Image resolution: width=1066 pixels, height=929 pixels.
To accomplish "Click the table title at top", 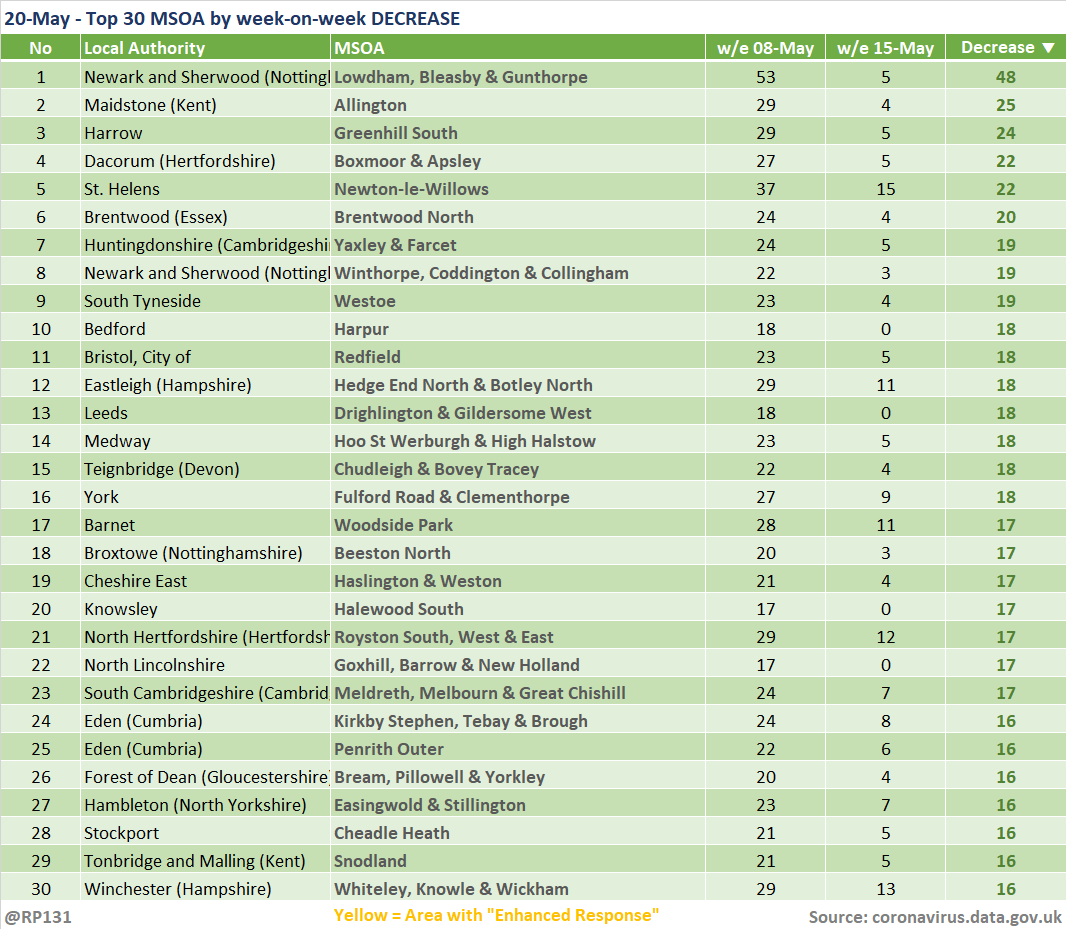I will click(232, 18).
